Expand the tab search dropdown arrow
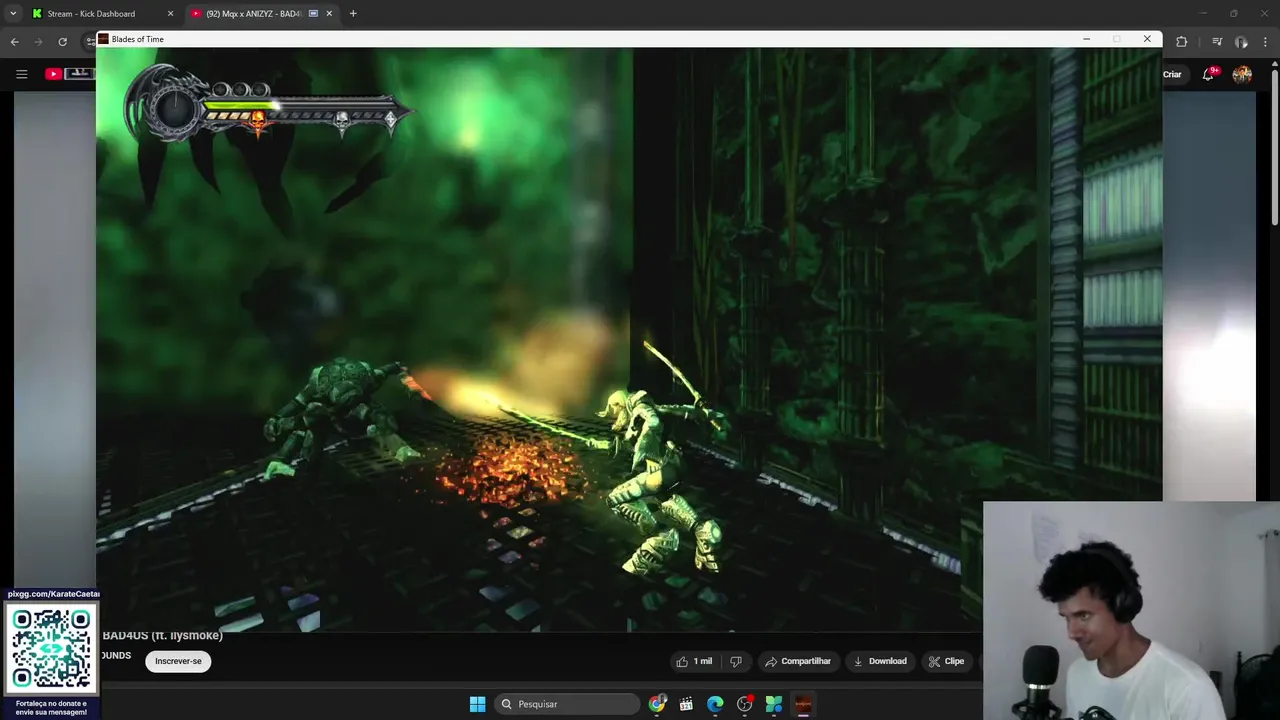This screenshot has width=1280, height=720. [13, 14]
